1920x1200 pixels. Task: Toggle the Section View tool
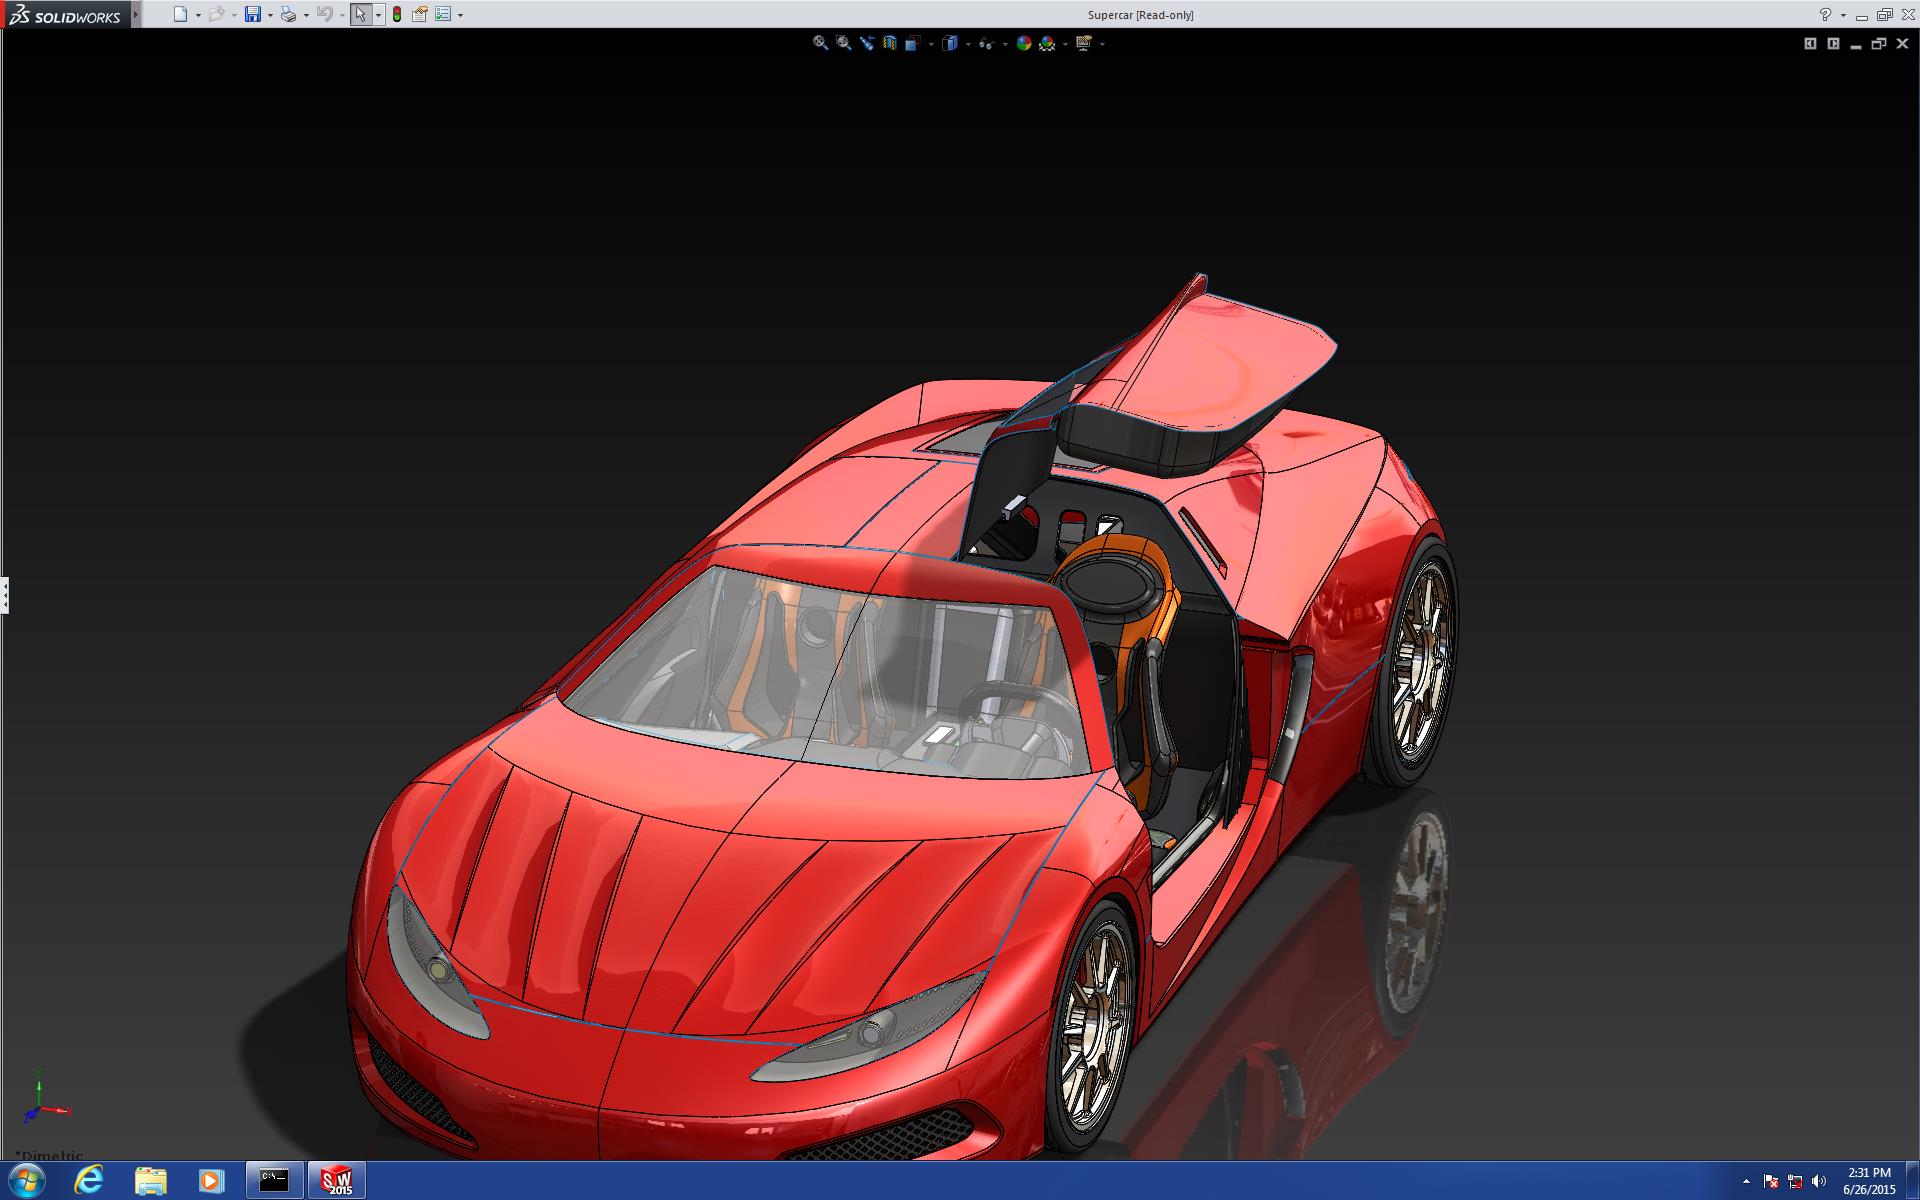coord(890,43)
